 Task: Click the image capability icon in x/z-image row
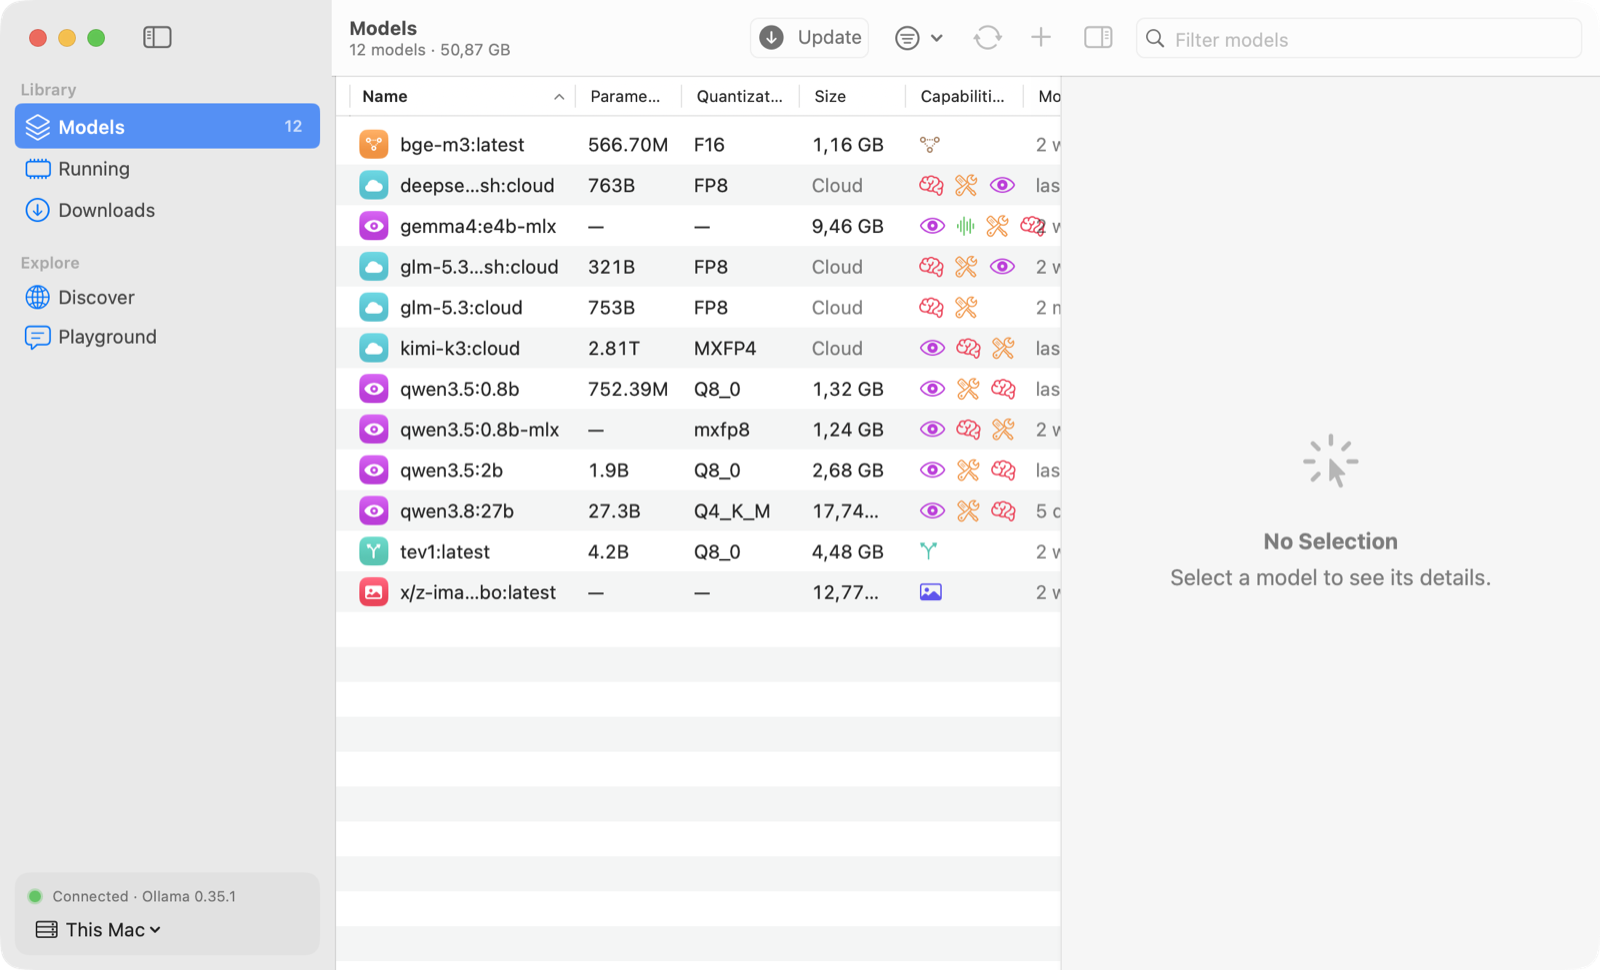(931, 592)
